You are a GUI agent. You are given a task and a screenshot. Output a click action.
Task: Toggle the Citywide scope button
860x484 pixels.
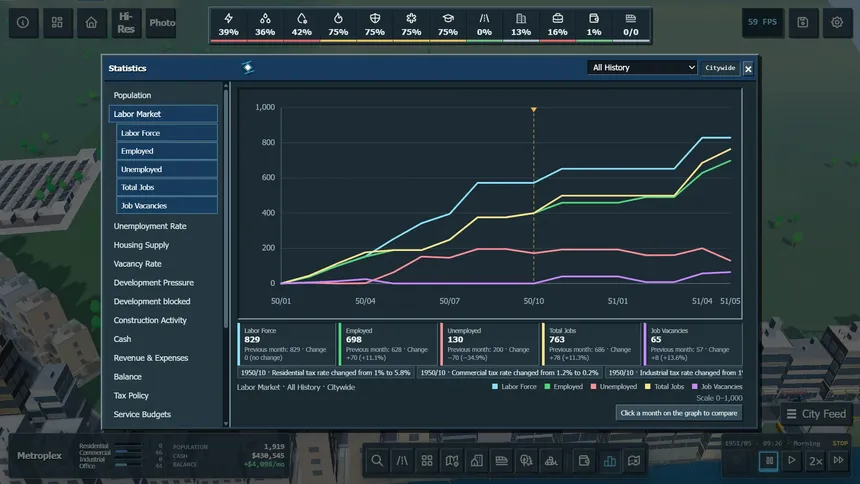point(720,67)
